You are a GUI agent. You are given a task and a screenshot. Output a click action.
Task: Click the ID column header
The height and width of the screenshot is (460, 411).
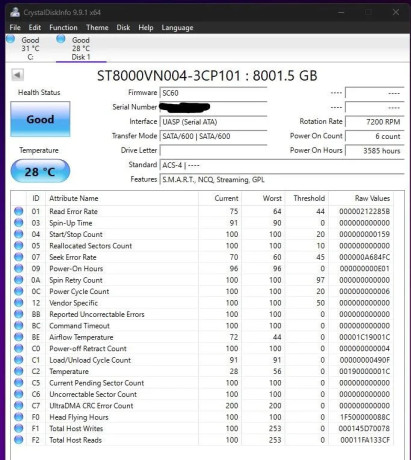tap(36, 198)
